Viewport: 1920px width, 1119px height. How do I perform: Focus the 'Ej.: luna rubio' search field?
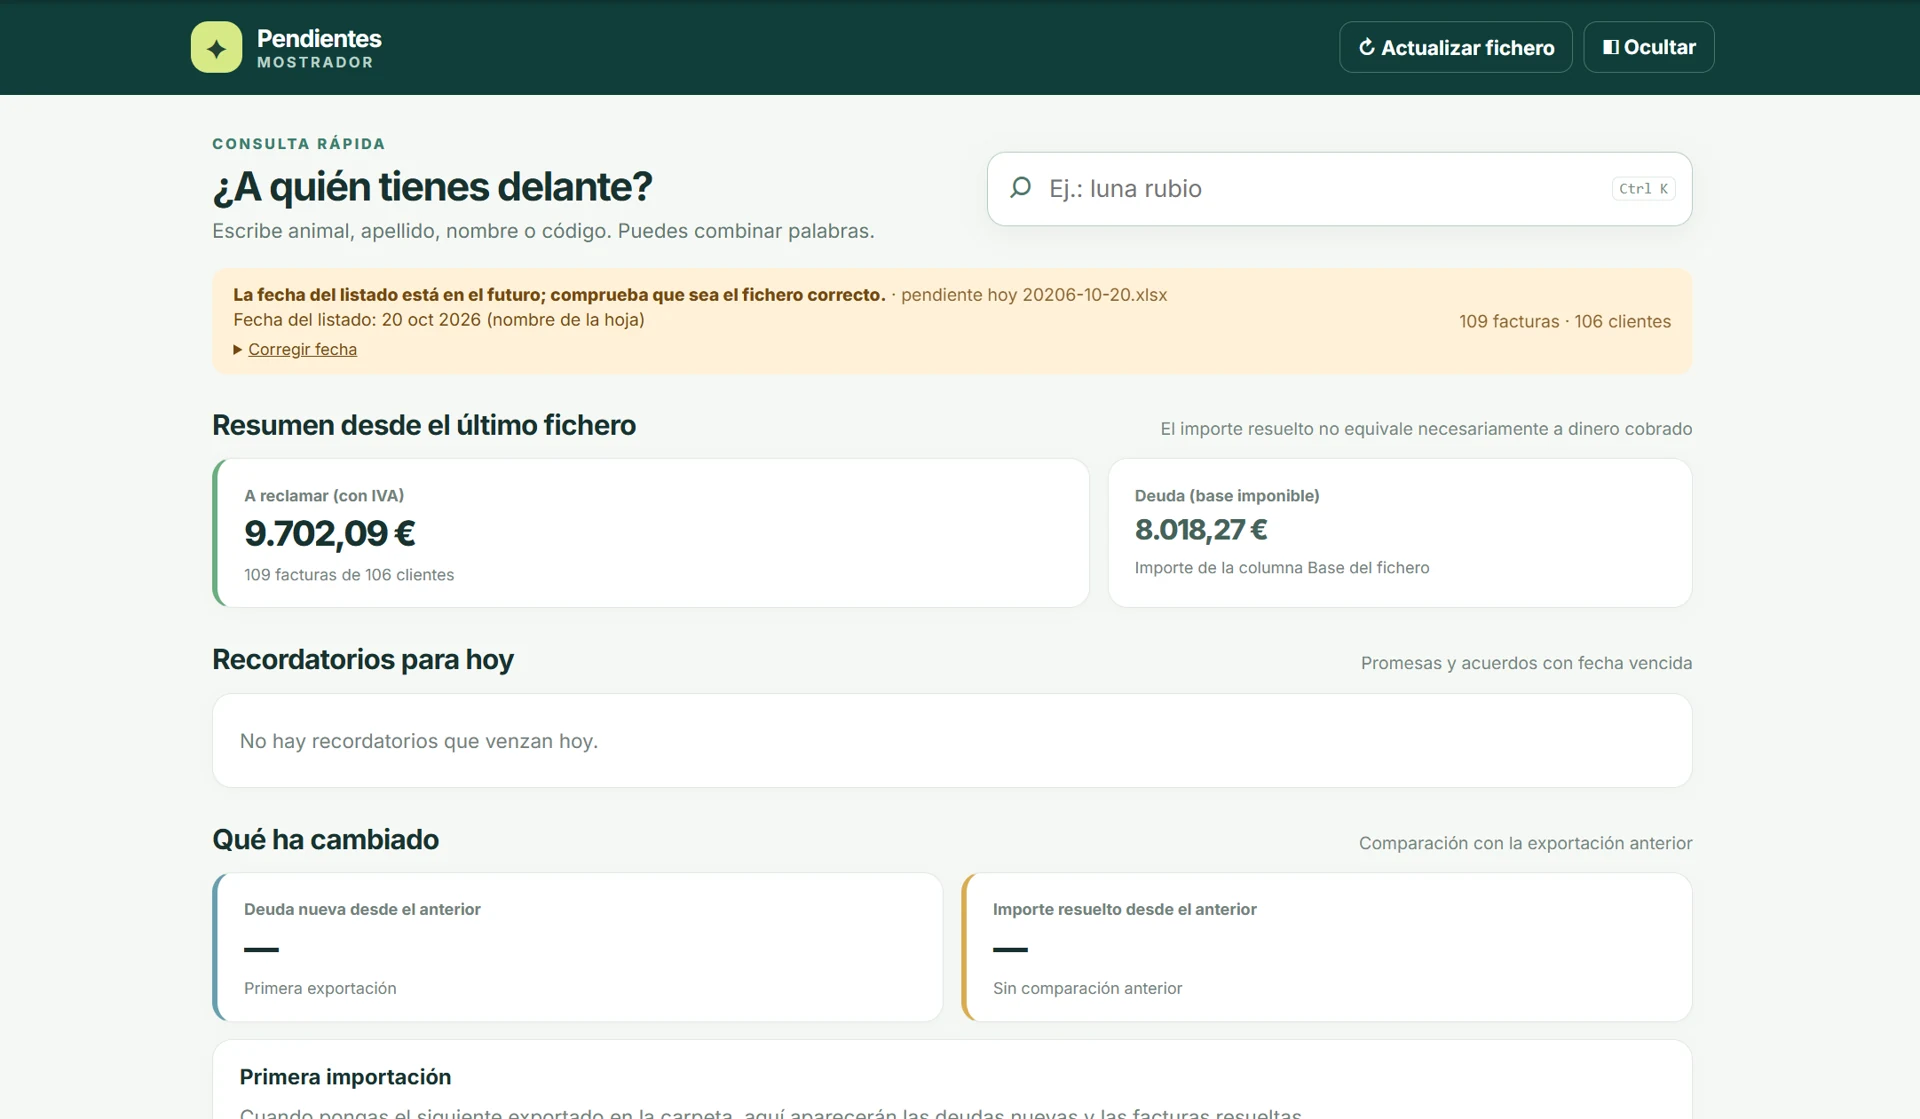click(1339, 189)
